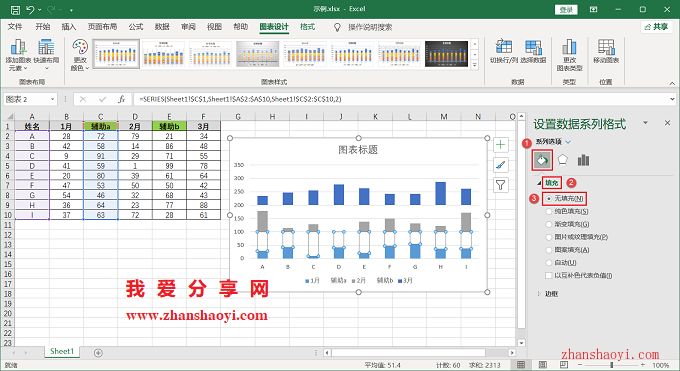Screen dimensions: 680x371
Task: Click the chart title text
Action: coord(358,150)
